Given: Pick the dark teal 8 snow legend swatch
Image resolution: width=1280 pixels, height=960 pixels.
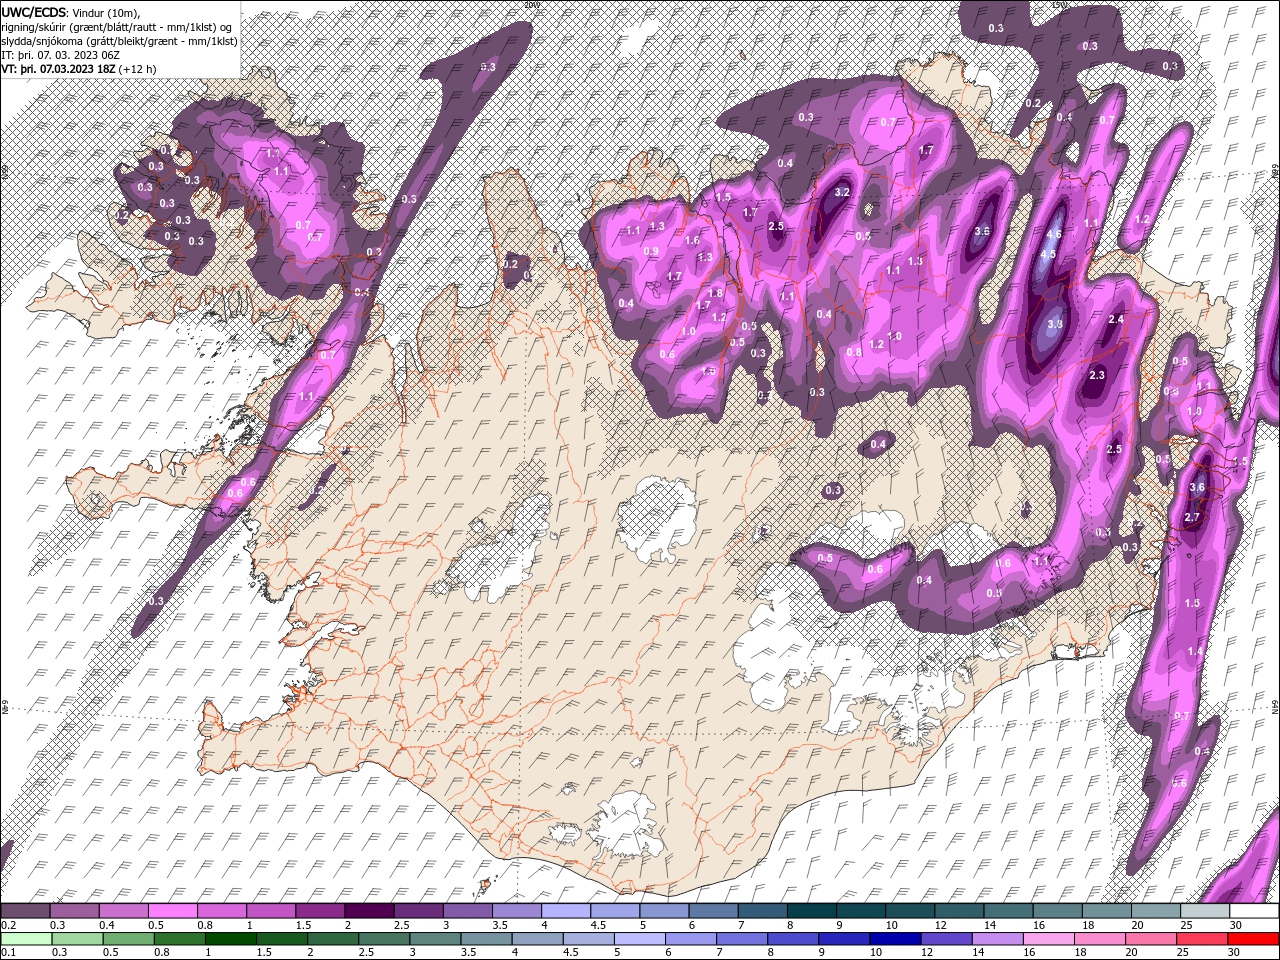Looking at the screenshot, I should click(812, 911).
